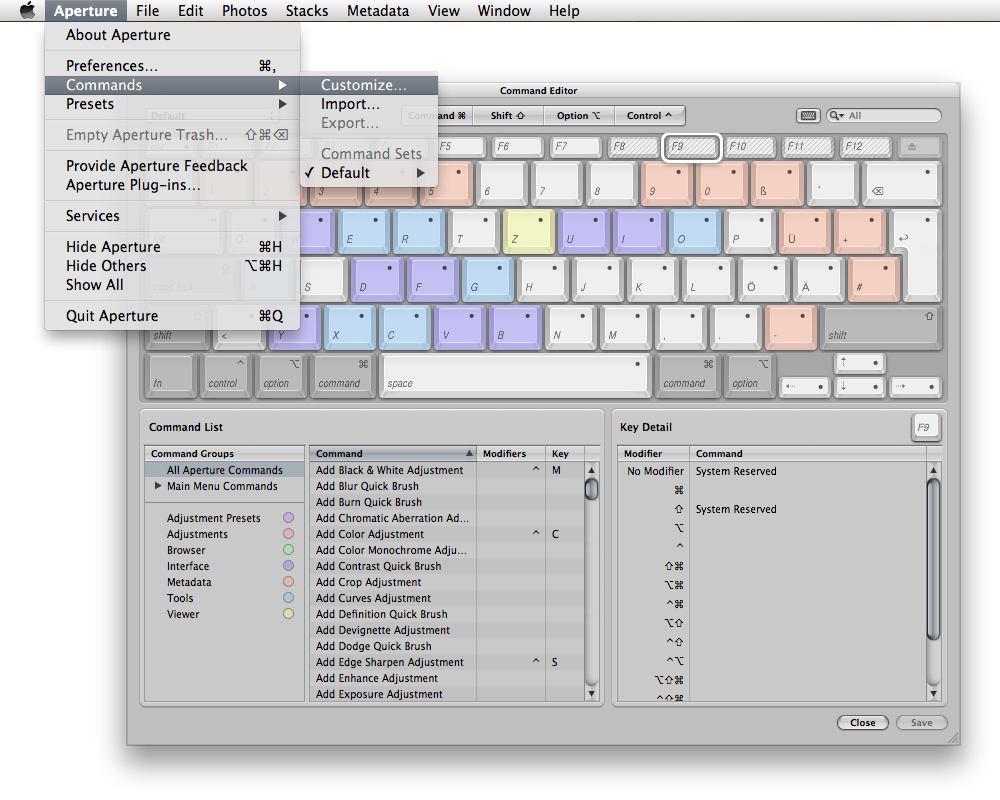Click the backspace key on virtual keyboard

(902, 183)
